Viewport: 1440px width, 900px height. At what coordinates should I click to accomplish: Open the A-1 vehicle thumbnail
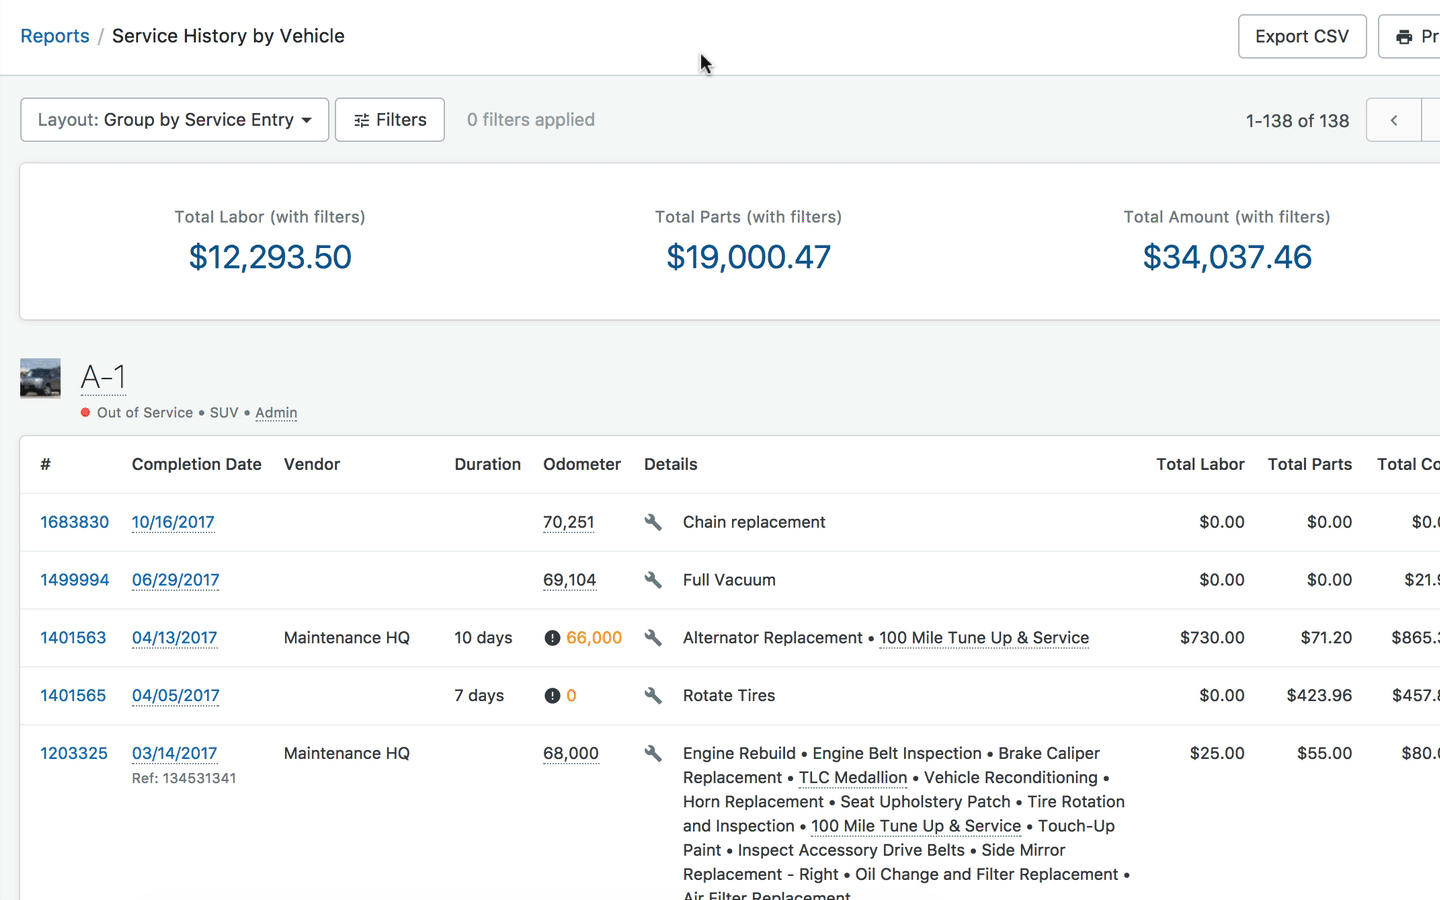tap(41, 379)
